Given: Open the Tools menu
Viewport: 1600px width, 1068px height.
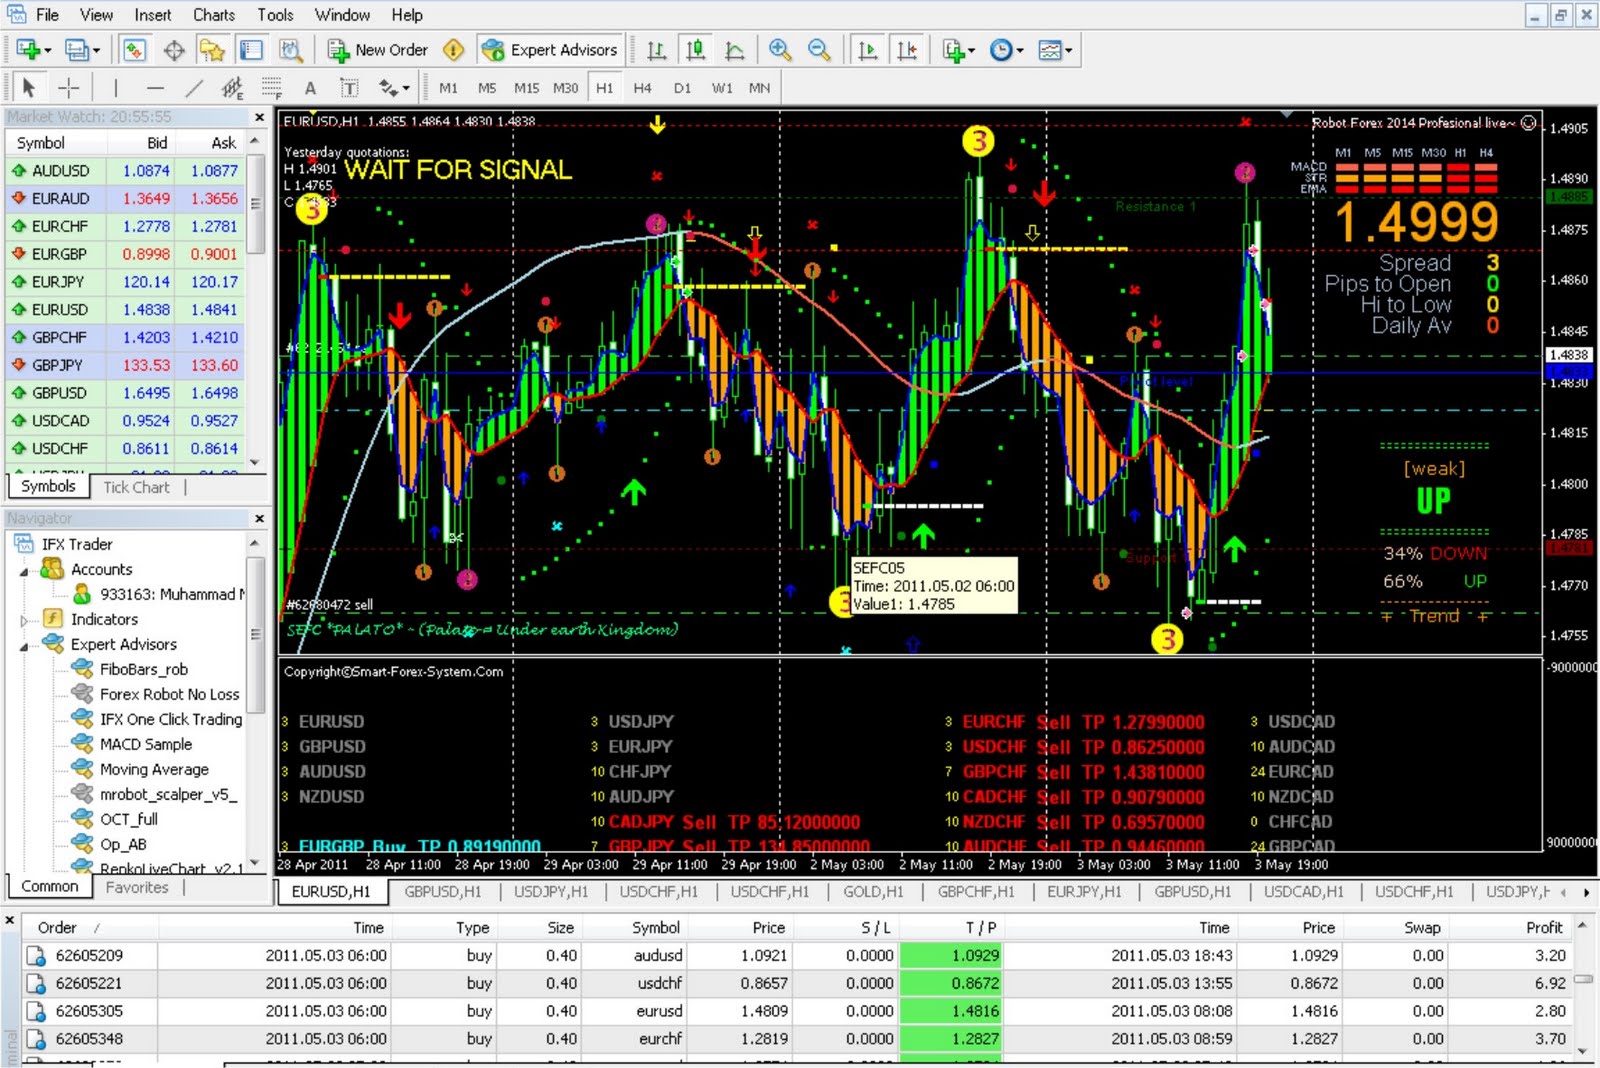Looking at the screenshot, I should pos(275,15).
